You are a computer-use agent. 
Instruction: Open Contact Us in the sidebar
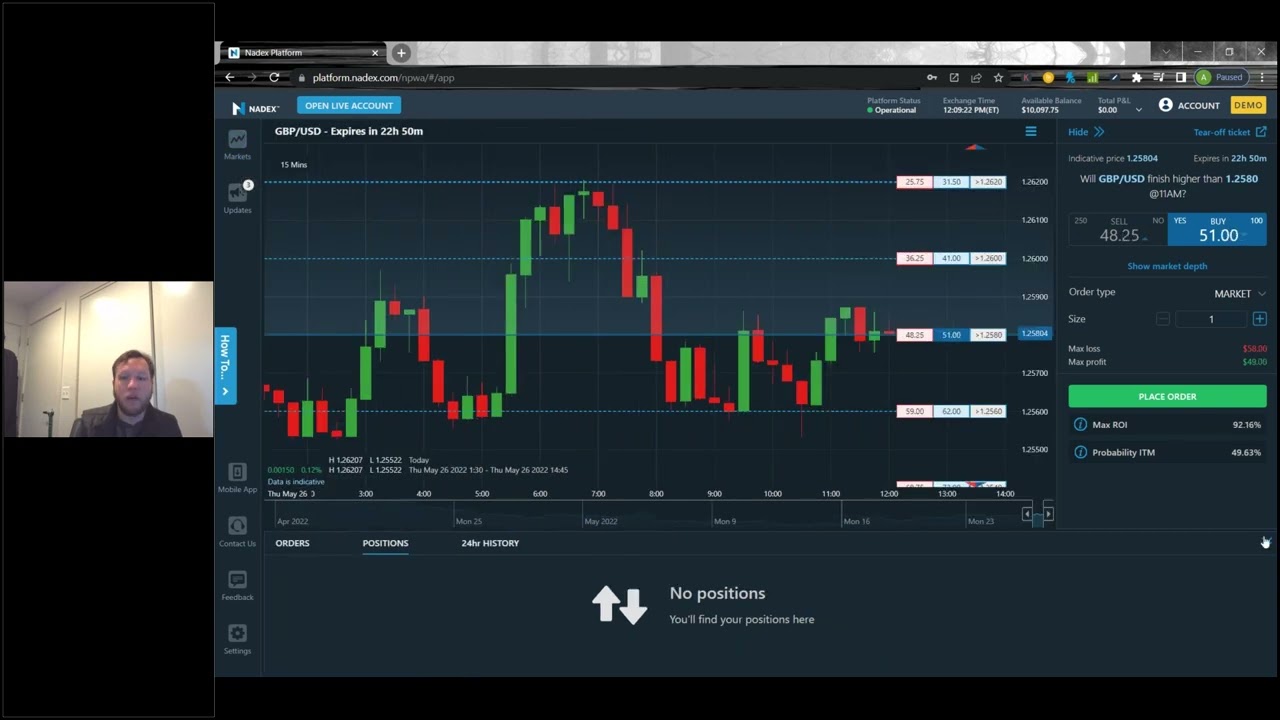coord(237,532)
